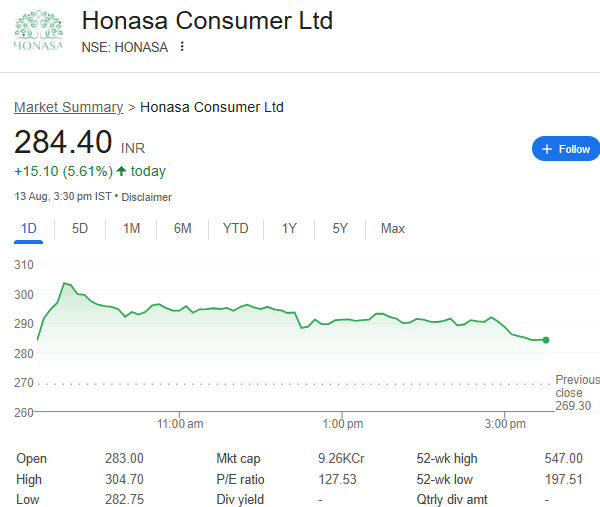Switch to the 1M chart range
The image size is (600, 507).
coord(131,229)
